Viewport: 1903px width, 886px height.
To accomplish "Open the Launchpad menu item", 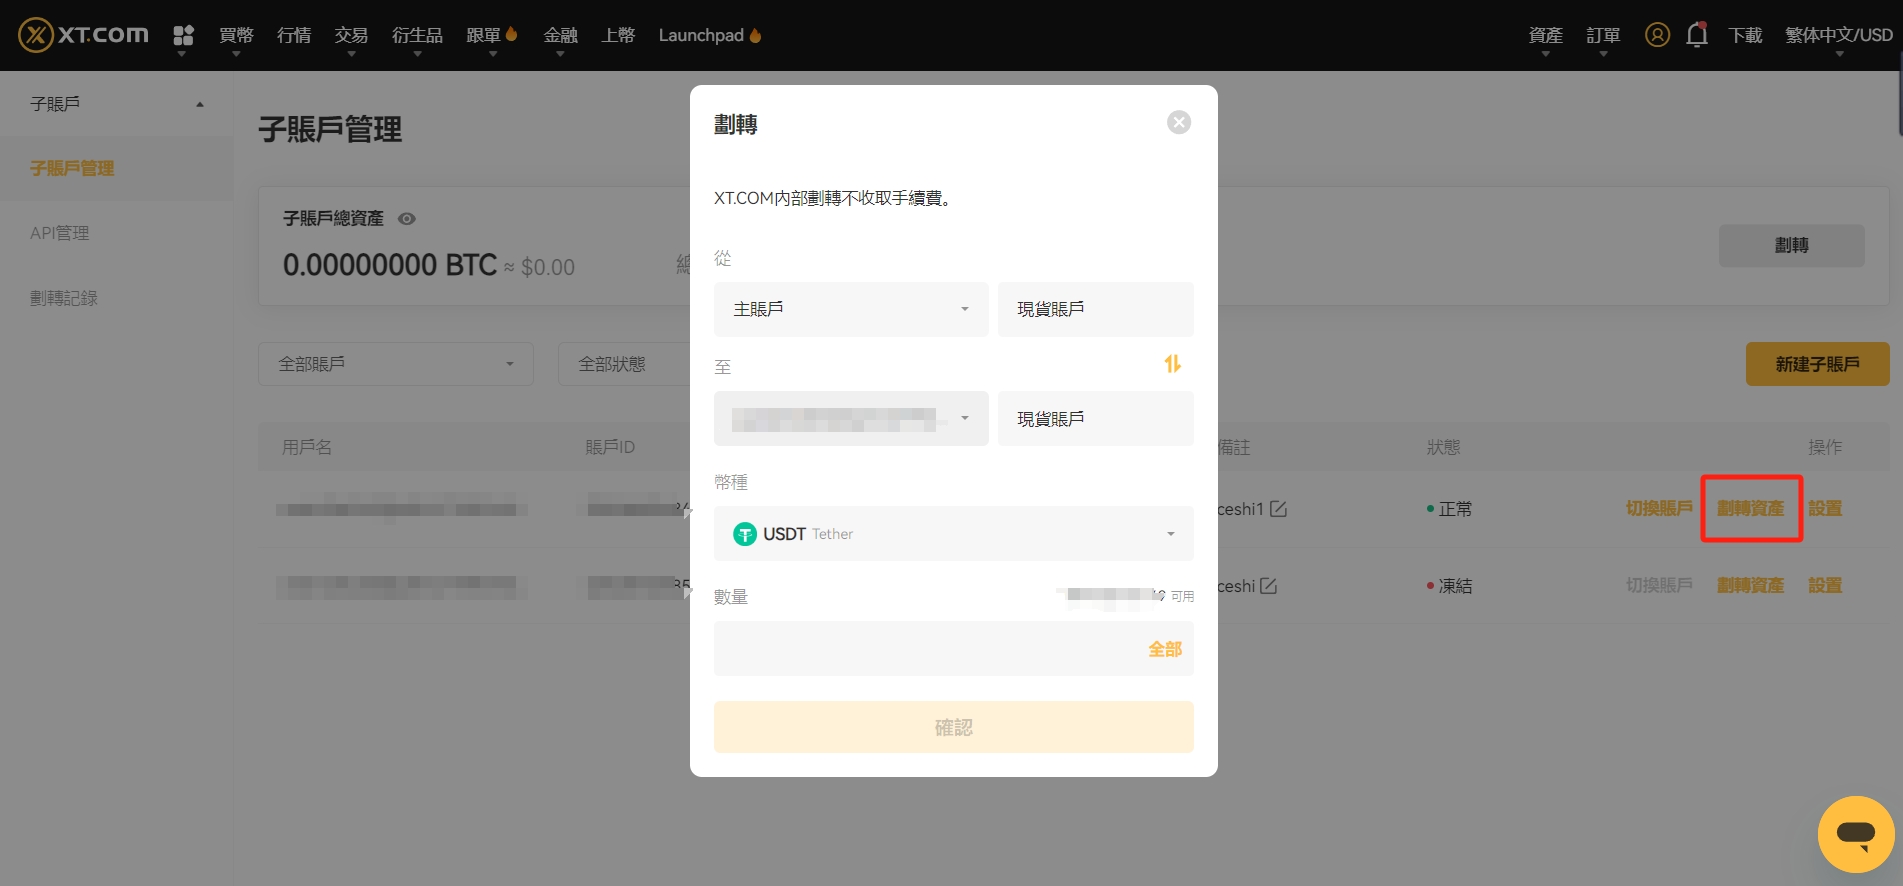I will pyautogui.click(x=710, y=35).
